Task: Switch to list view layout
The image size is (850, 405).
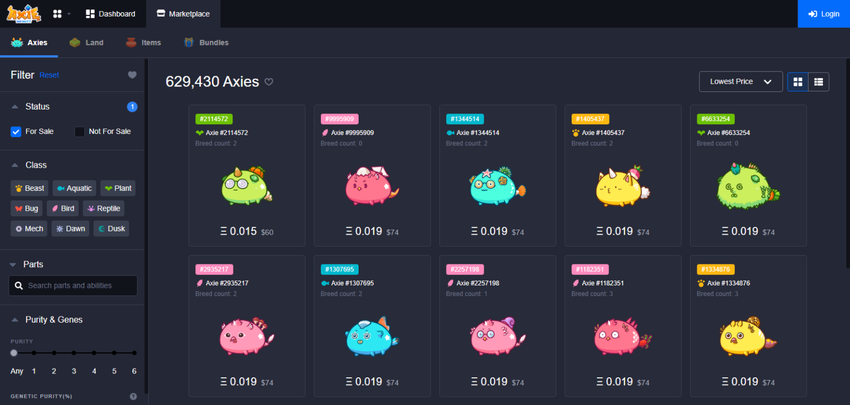Action: [819, 82]
